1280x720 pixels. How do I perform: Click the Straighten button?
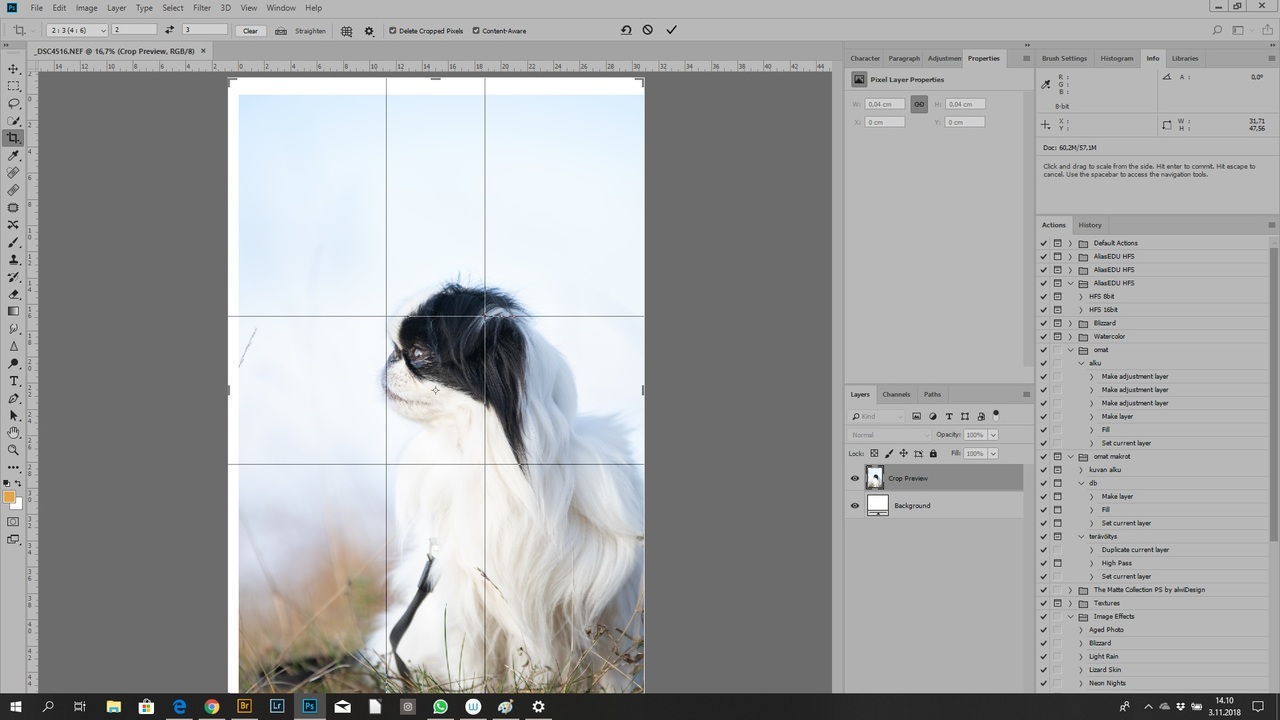coord(302,31)
